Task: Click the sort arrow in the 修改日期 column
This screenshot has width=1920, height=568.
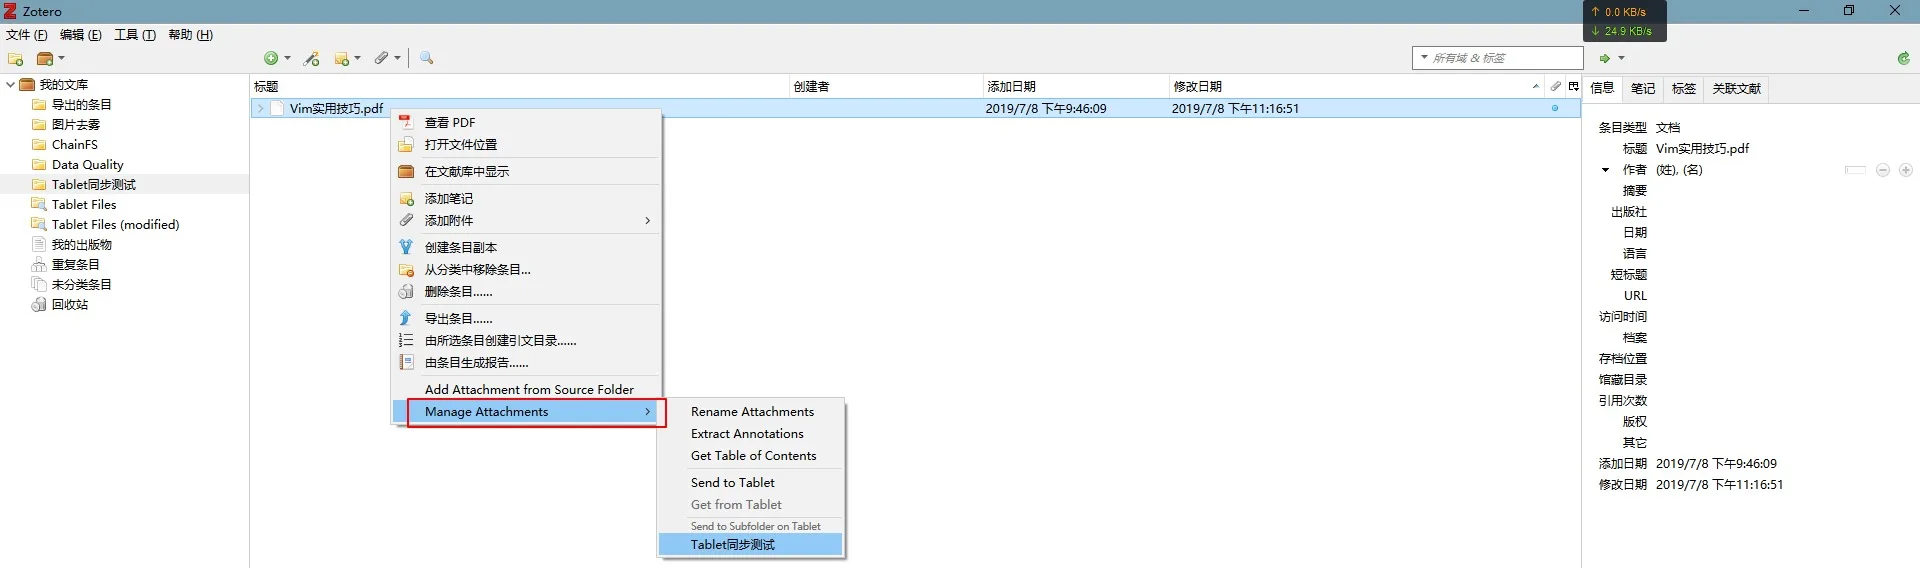Action: click(x=1536, y=87)
